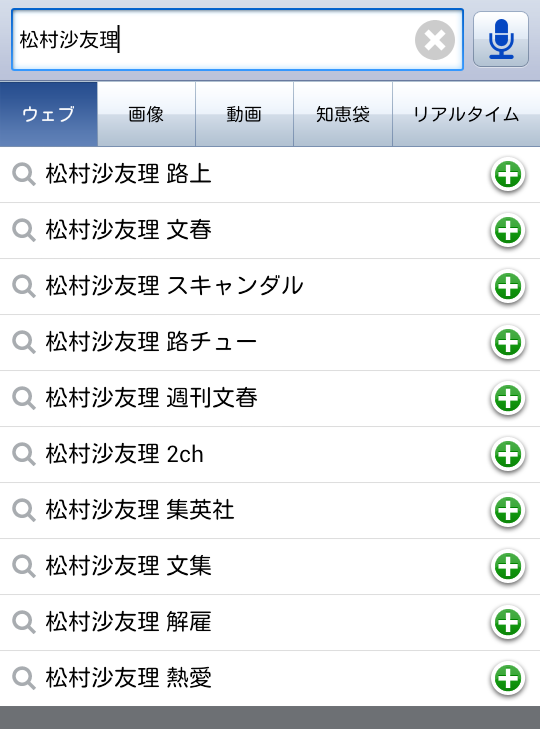Viewport: 540px width, 729px height.
Task: Switch to the 動画 tab
Action: coord(244,114)
